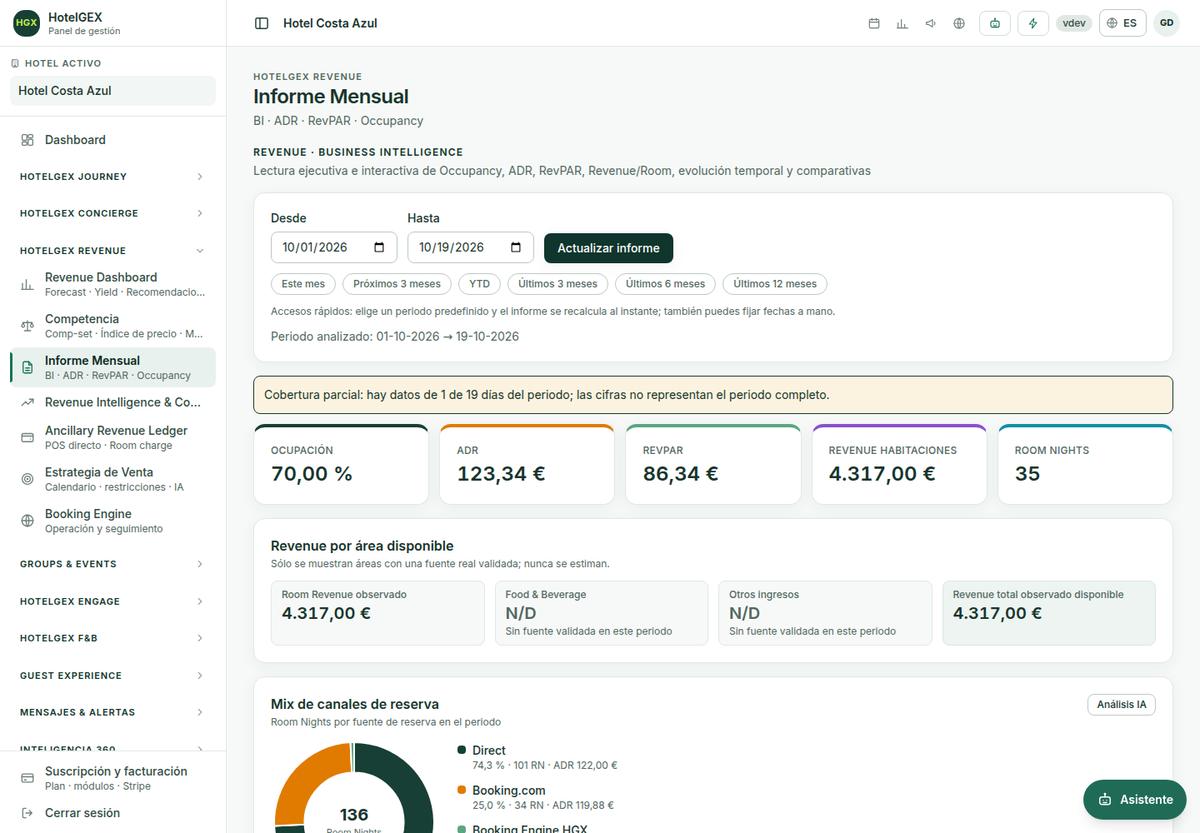The width and height of the screenshot is (1200, 833).
Task: Open Ancillary Revenue Ledger page
Action: coord(113,438)
